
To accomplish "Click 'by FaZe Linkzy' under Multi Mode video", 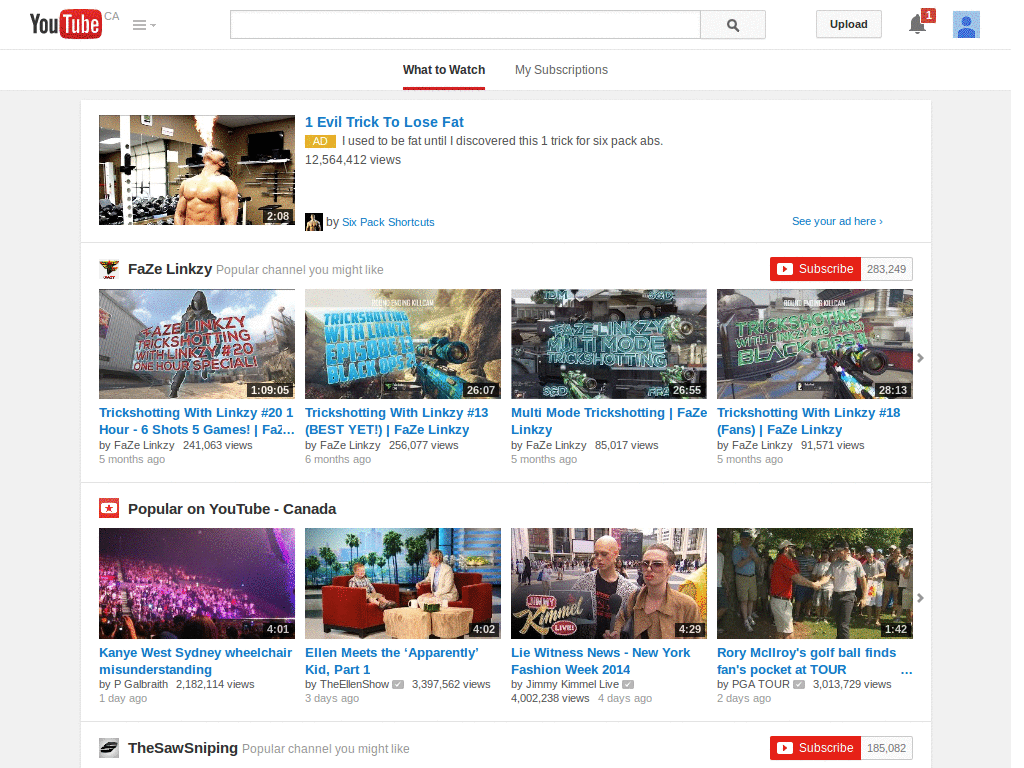I will pos(549,445).
